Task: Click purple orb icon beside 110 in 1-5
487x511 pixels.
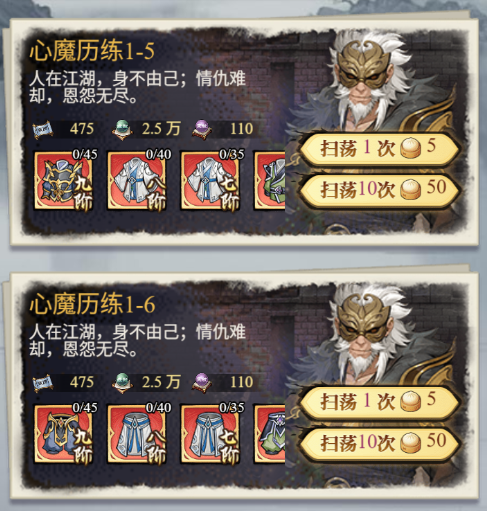Action: 202,129
